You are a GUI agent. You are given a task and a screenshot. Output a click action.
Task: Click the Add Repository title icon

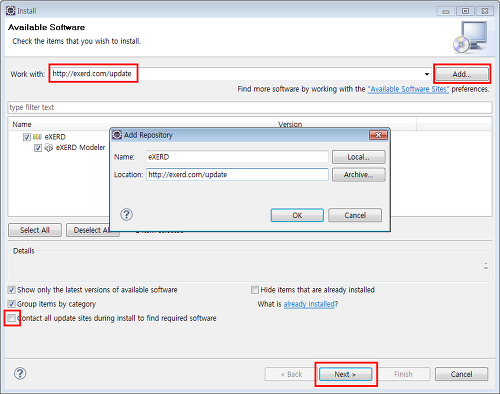pyautogui.click(x=117, y=135)
